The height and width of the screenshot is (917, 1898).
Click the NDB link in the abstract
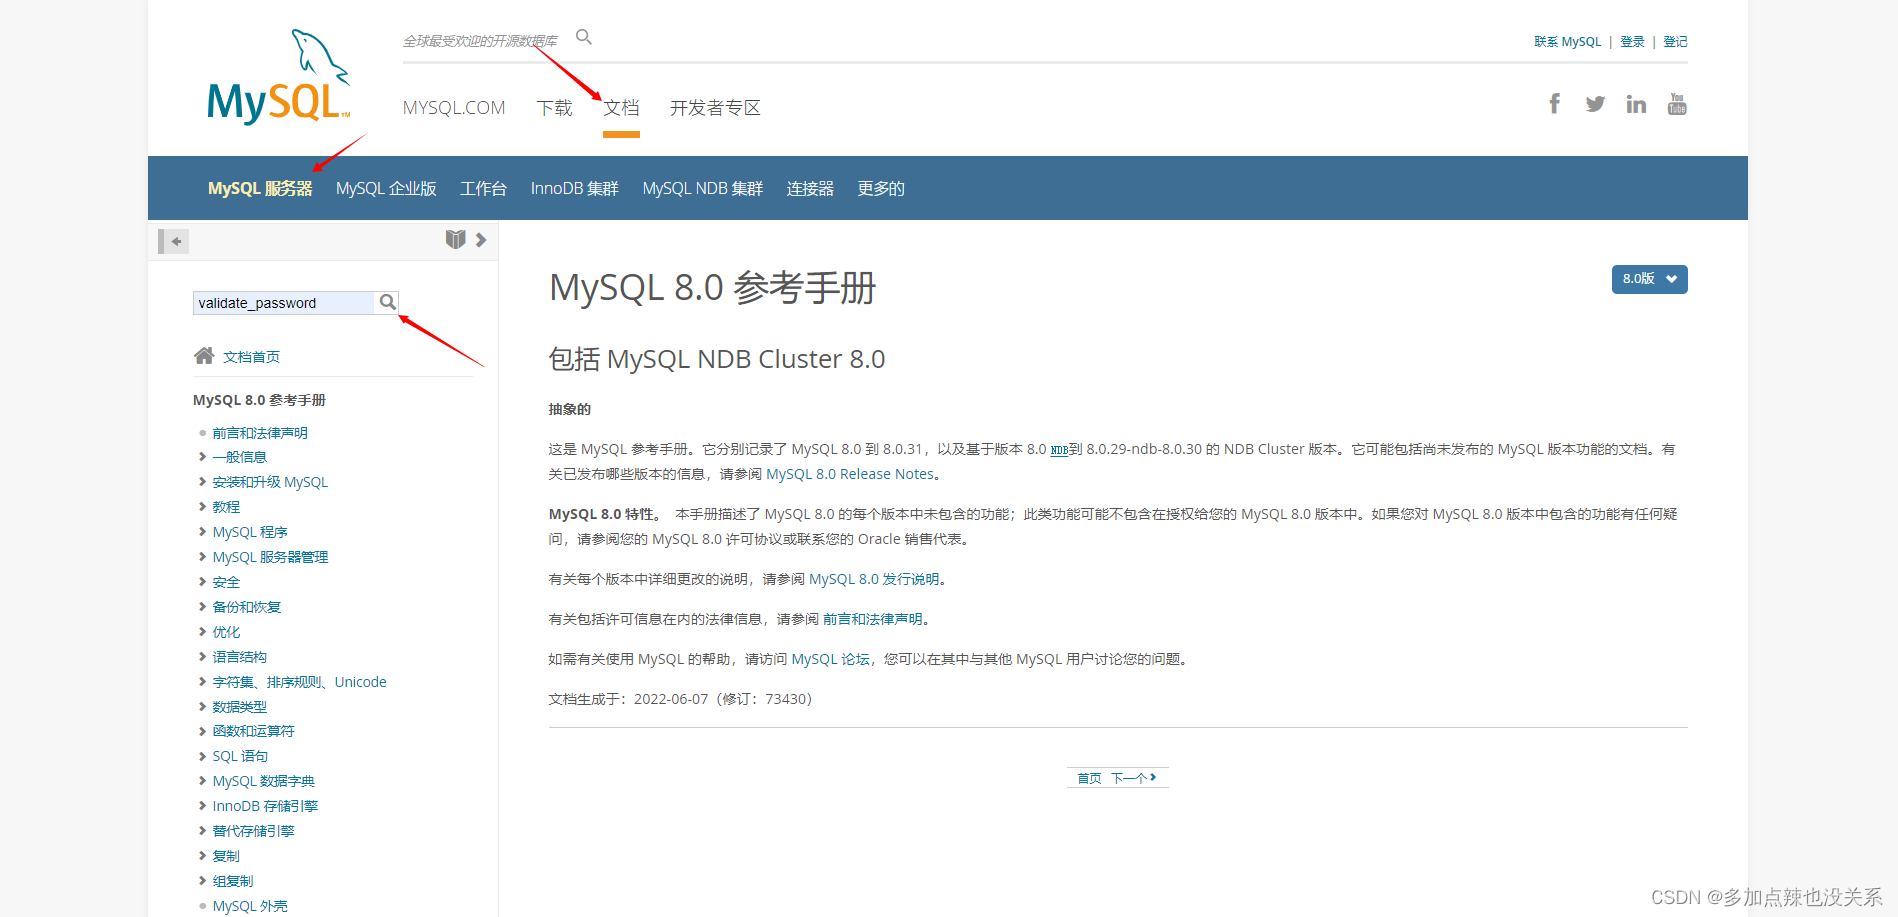point(1059,450)
